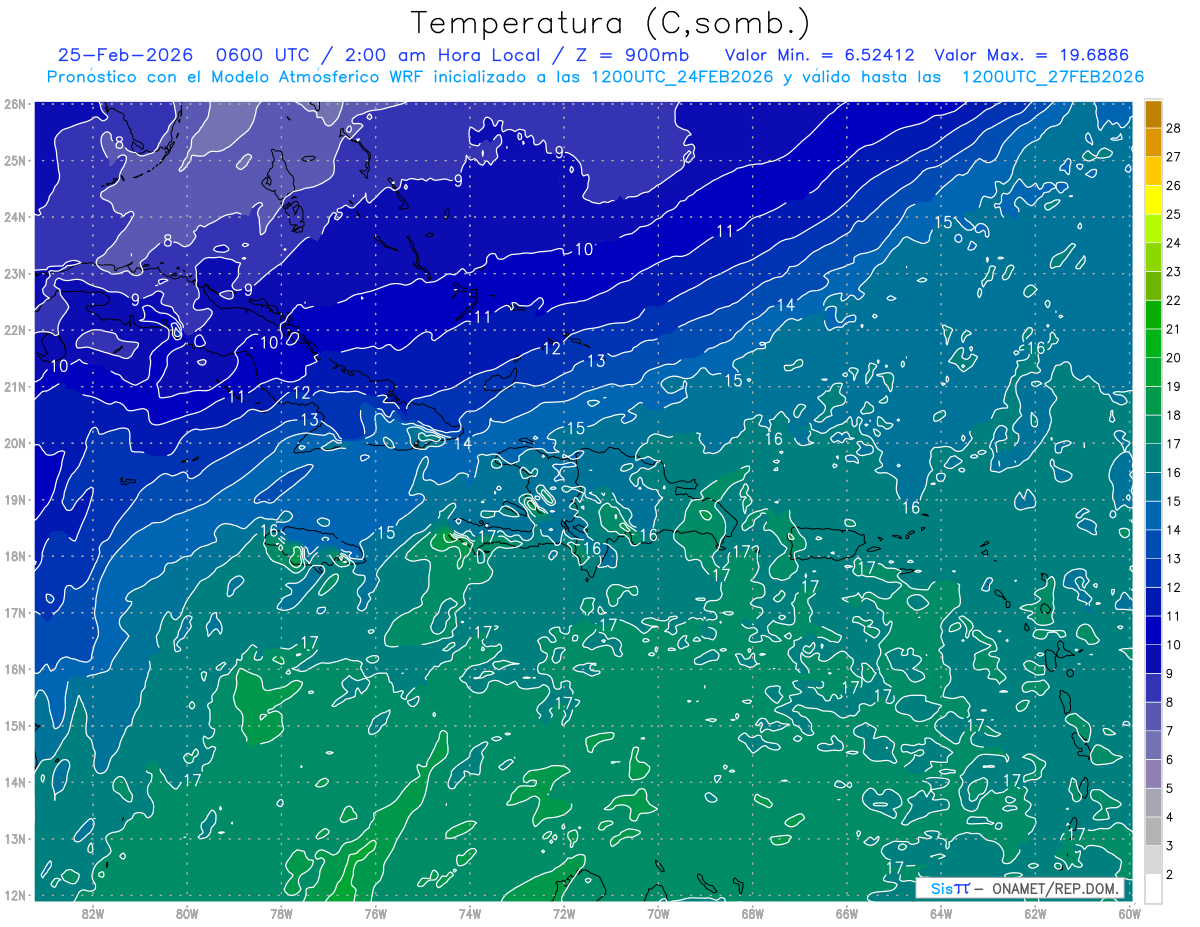This screenshot has width=1200, height=927.
Task: Click the colorbar legend label '28'
Action: coord(1173,128)
